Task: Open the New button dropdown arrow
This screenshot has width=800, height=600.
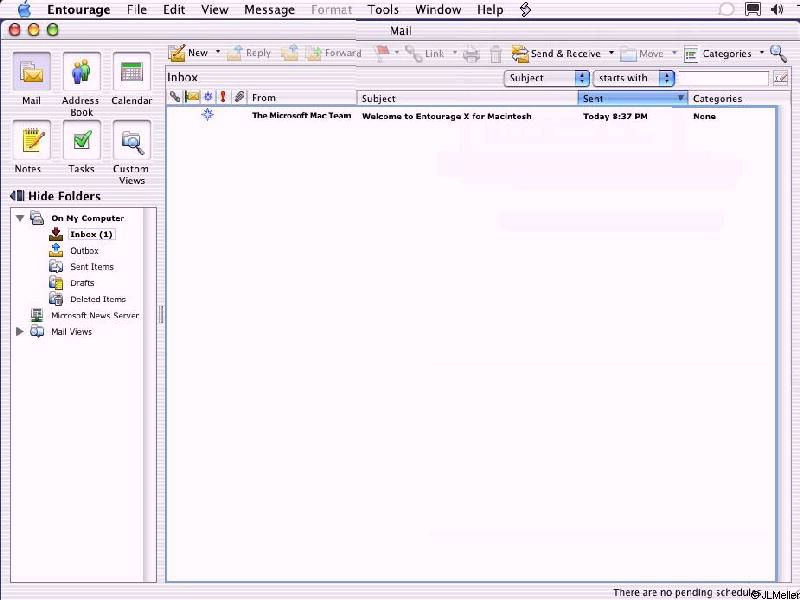Action: (x=218, y=52)
